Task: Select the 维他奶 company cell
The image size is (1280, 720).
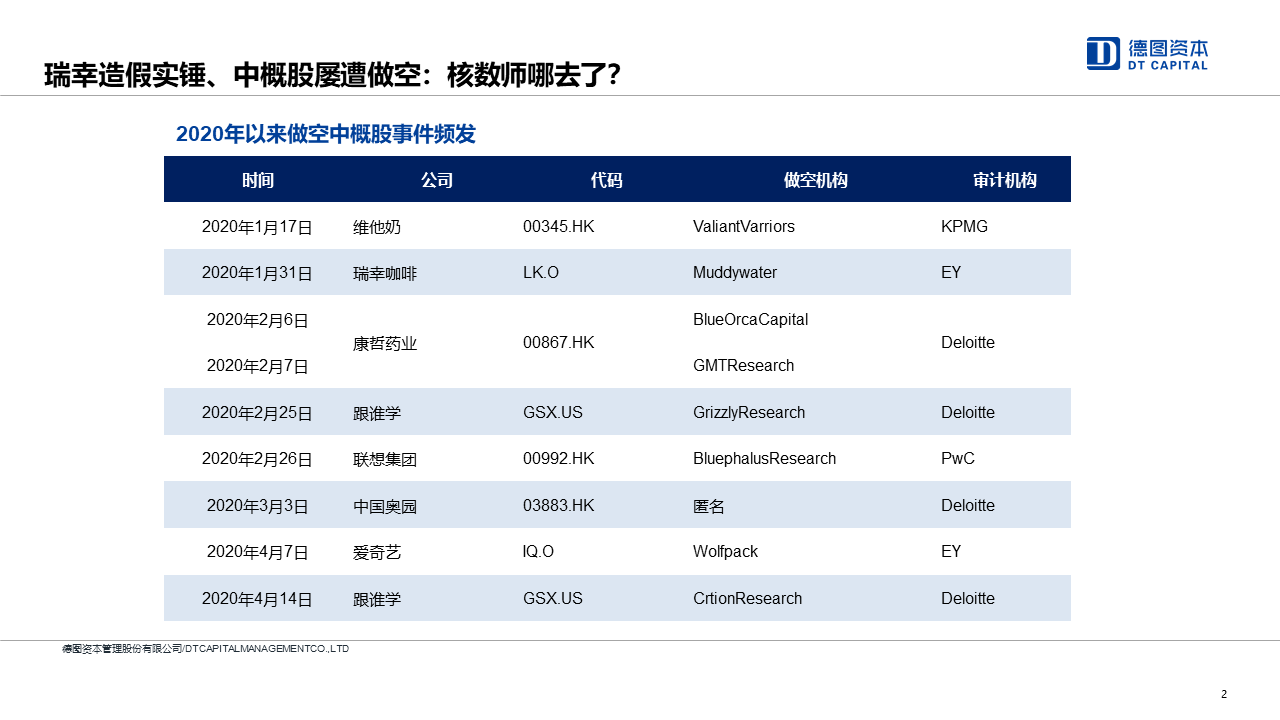Action: point(377,227)
